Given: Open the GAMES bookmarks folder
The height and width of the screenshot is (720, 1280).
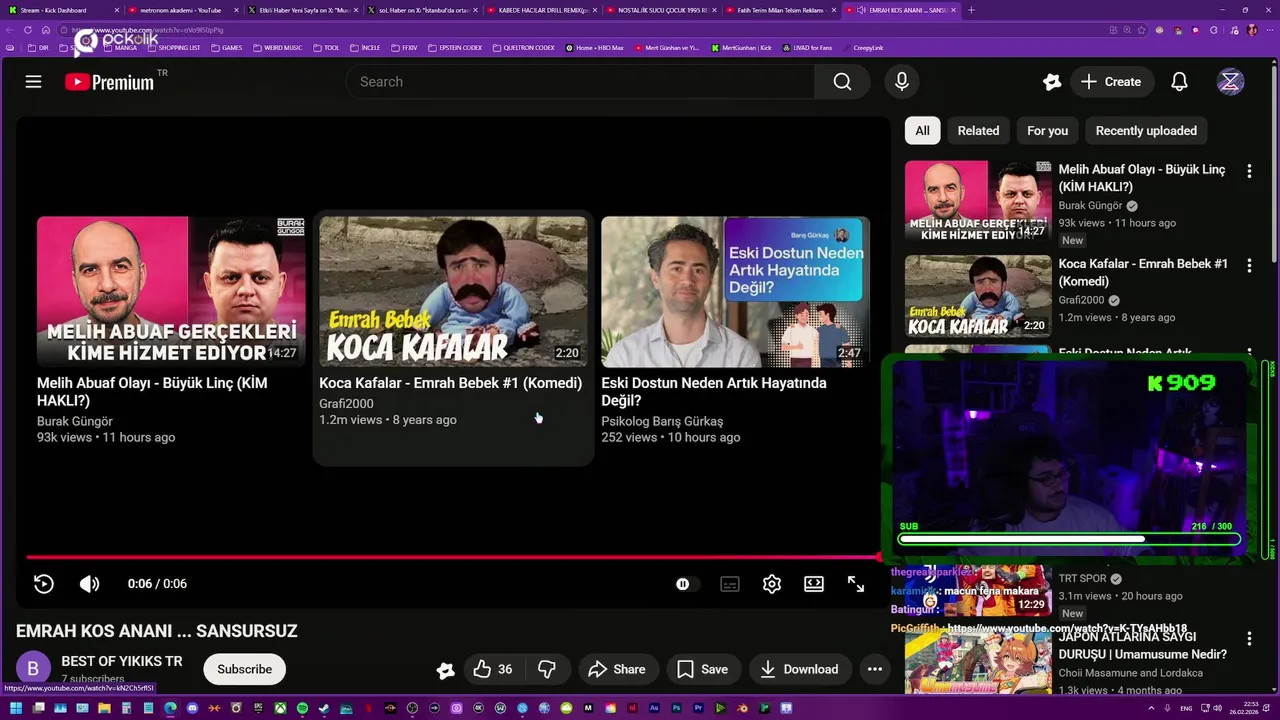Looking at the screenshot, I should pyautogui.click(x=226, y=47).
